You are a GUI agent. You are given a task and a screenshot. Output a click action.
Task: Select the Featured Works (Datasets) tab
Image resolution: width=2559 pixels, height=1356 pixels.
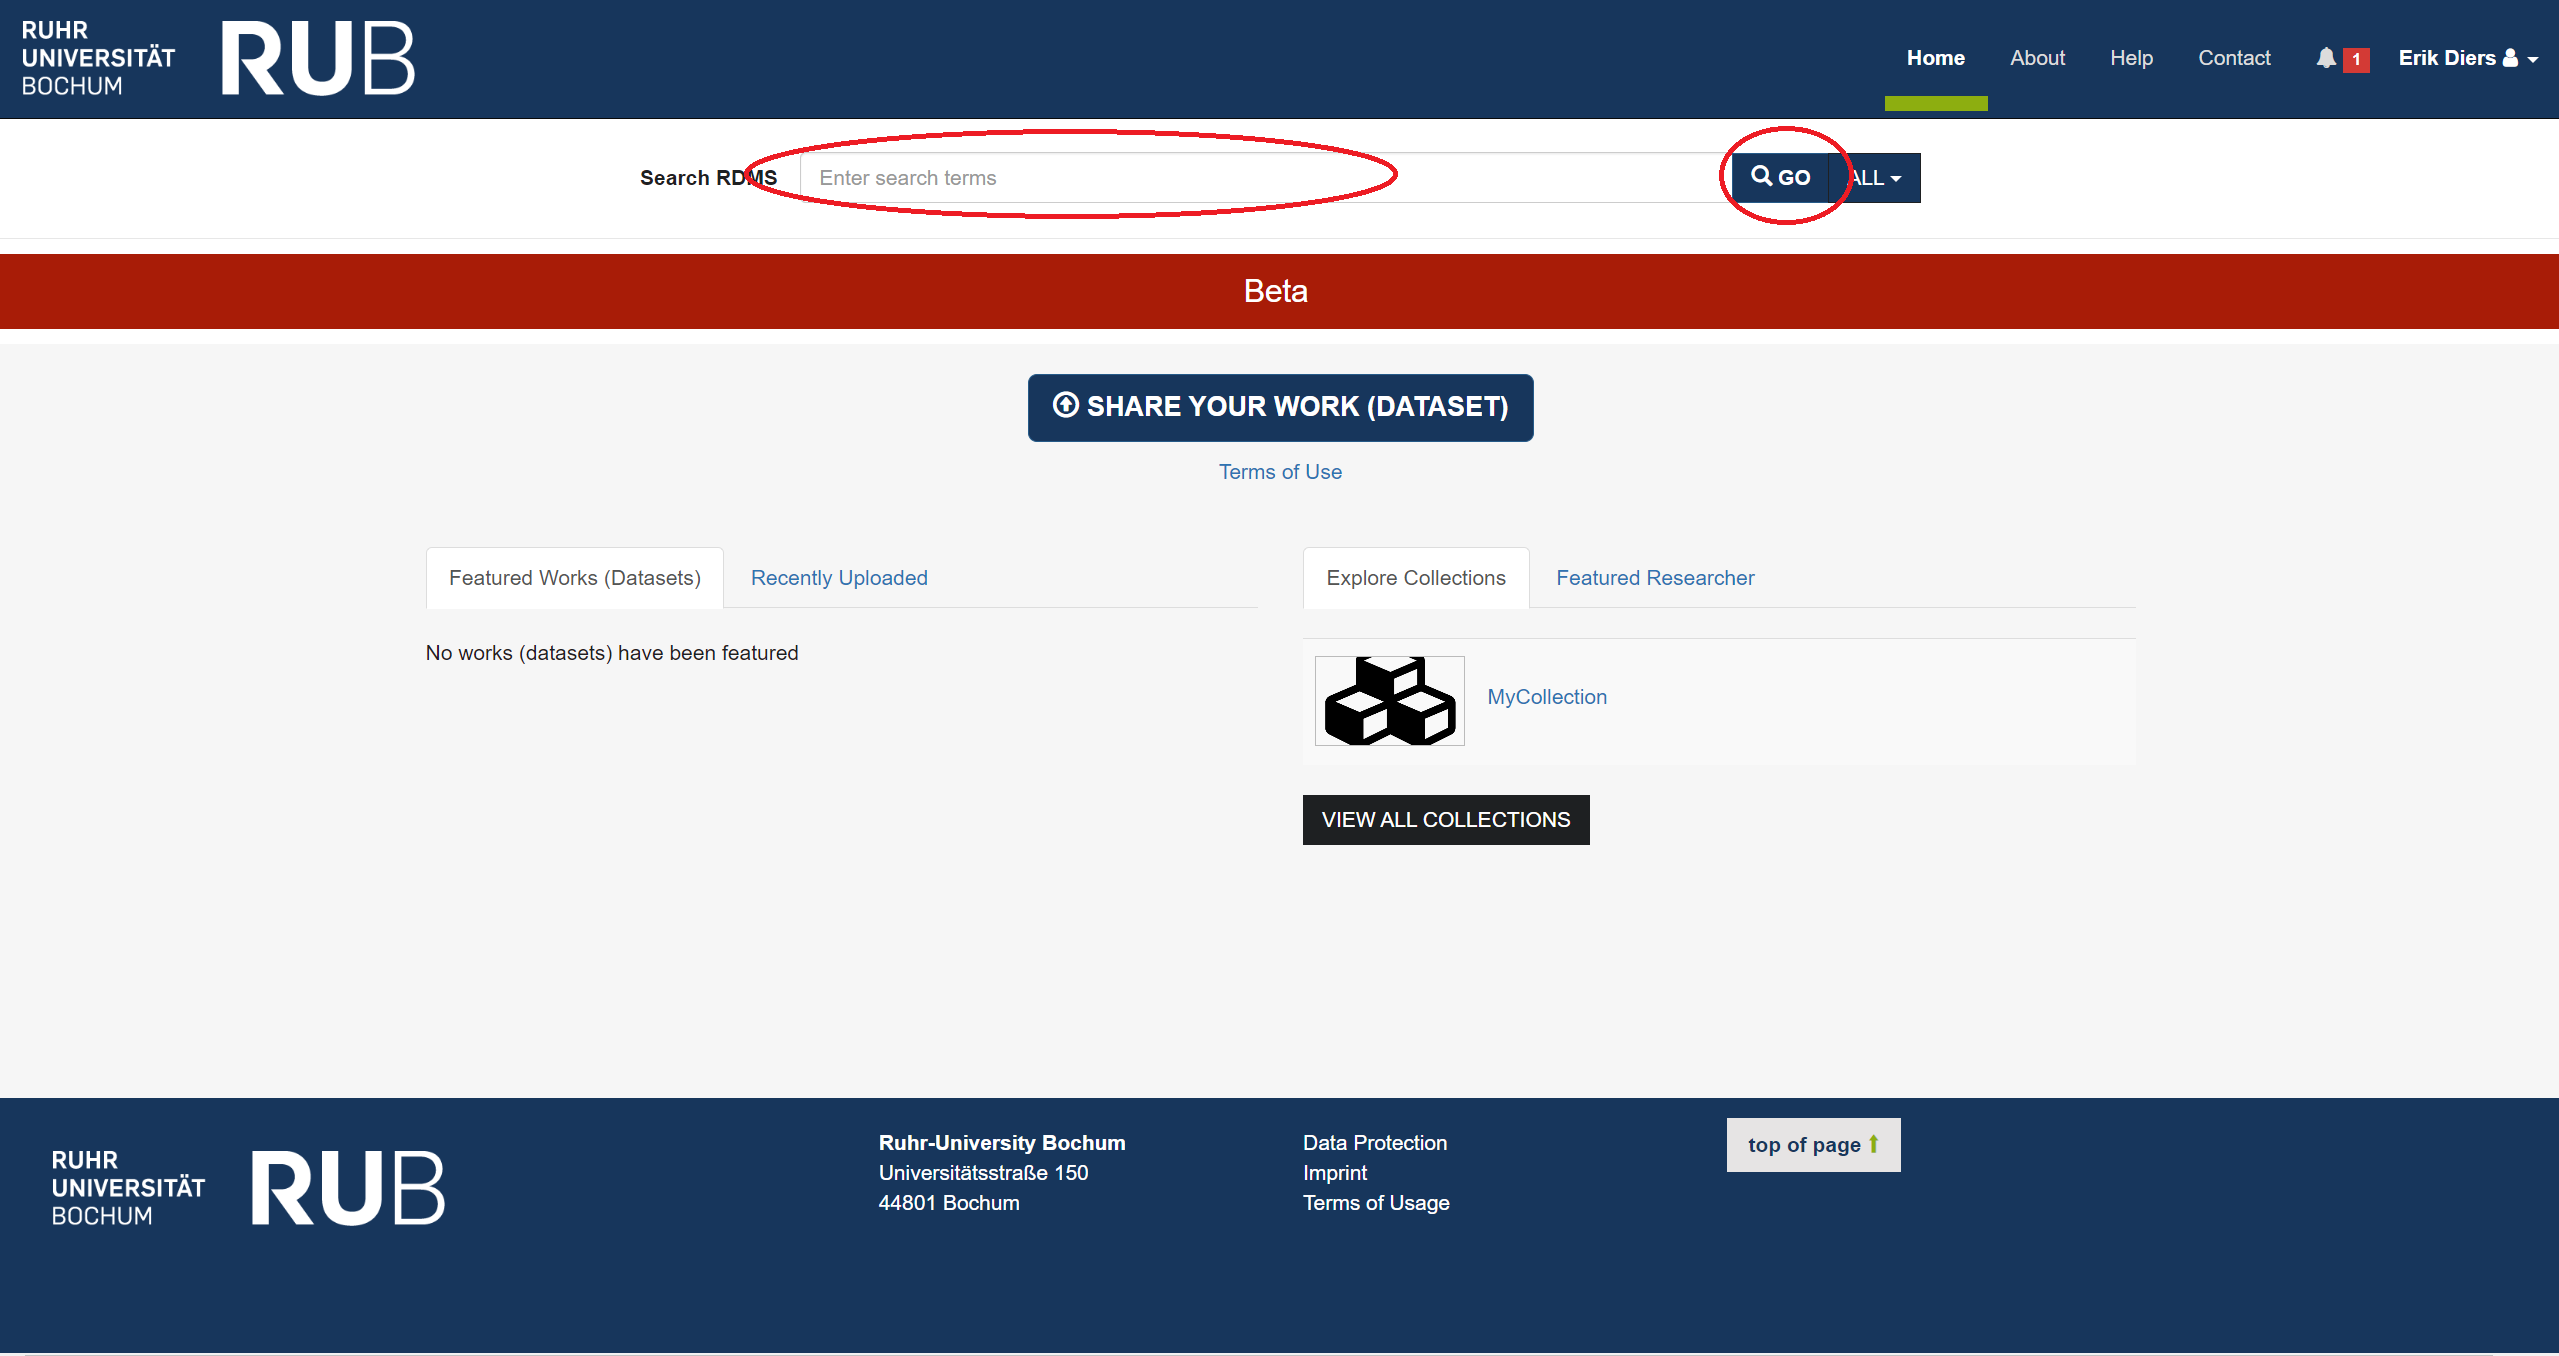(575, 578)
